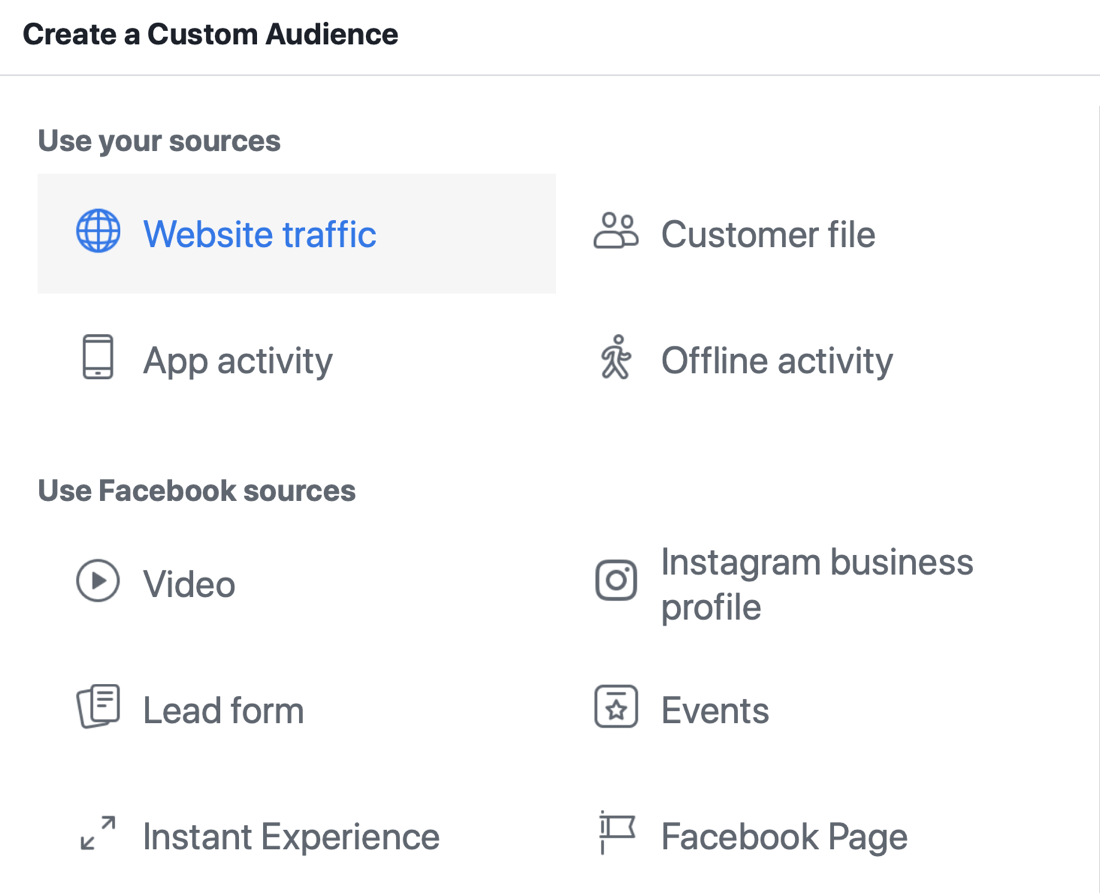Choose Customer file as audience source
The image size is (1100, 893).
point(768,235)
